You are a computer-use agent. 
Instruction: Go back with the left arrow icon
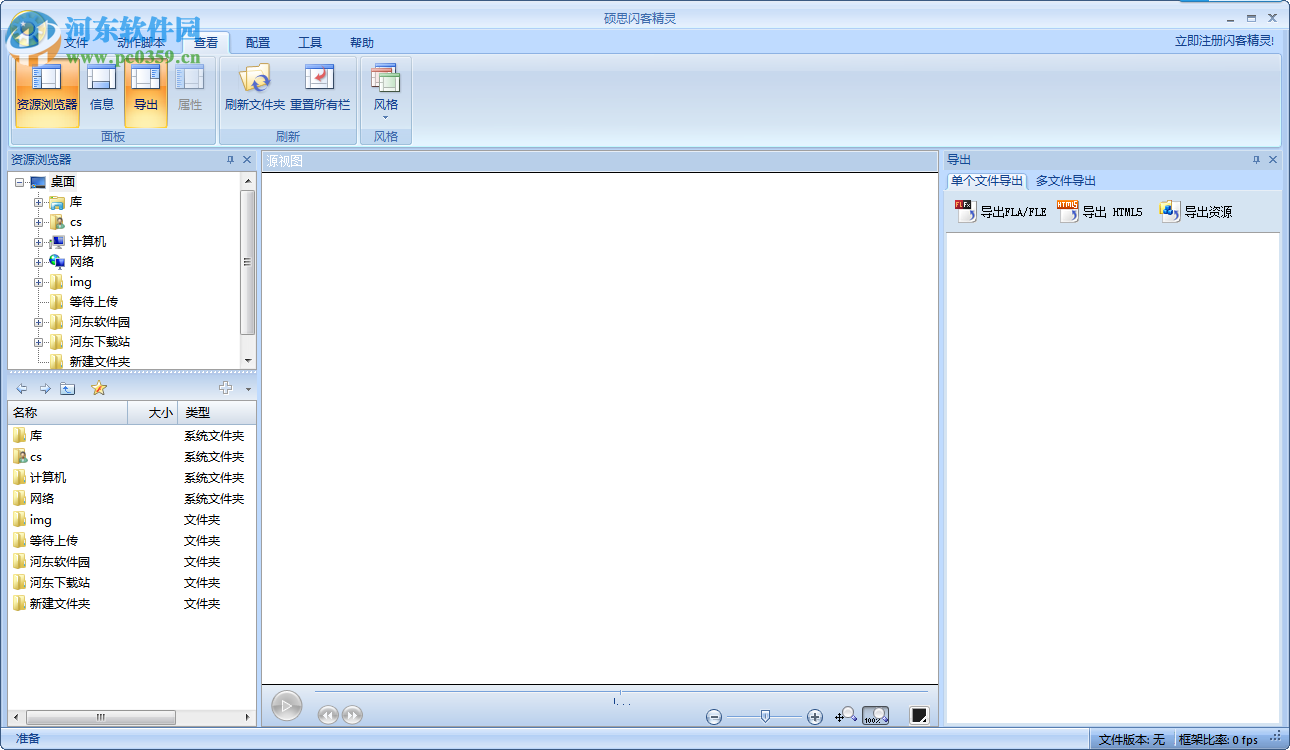pyautogui.click(x=22, y=388)
